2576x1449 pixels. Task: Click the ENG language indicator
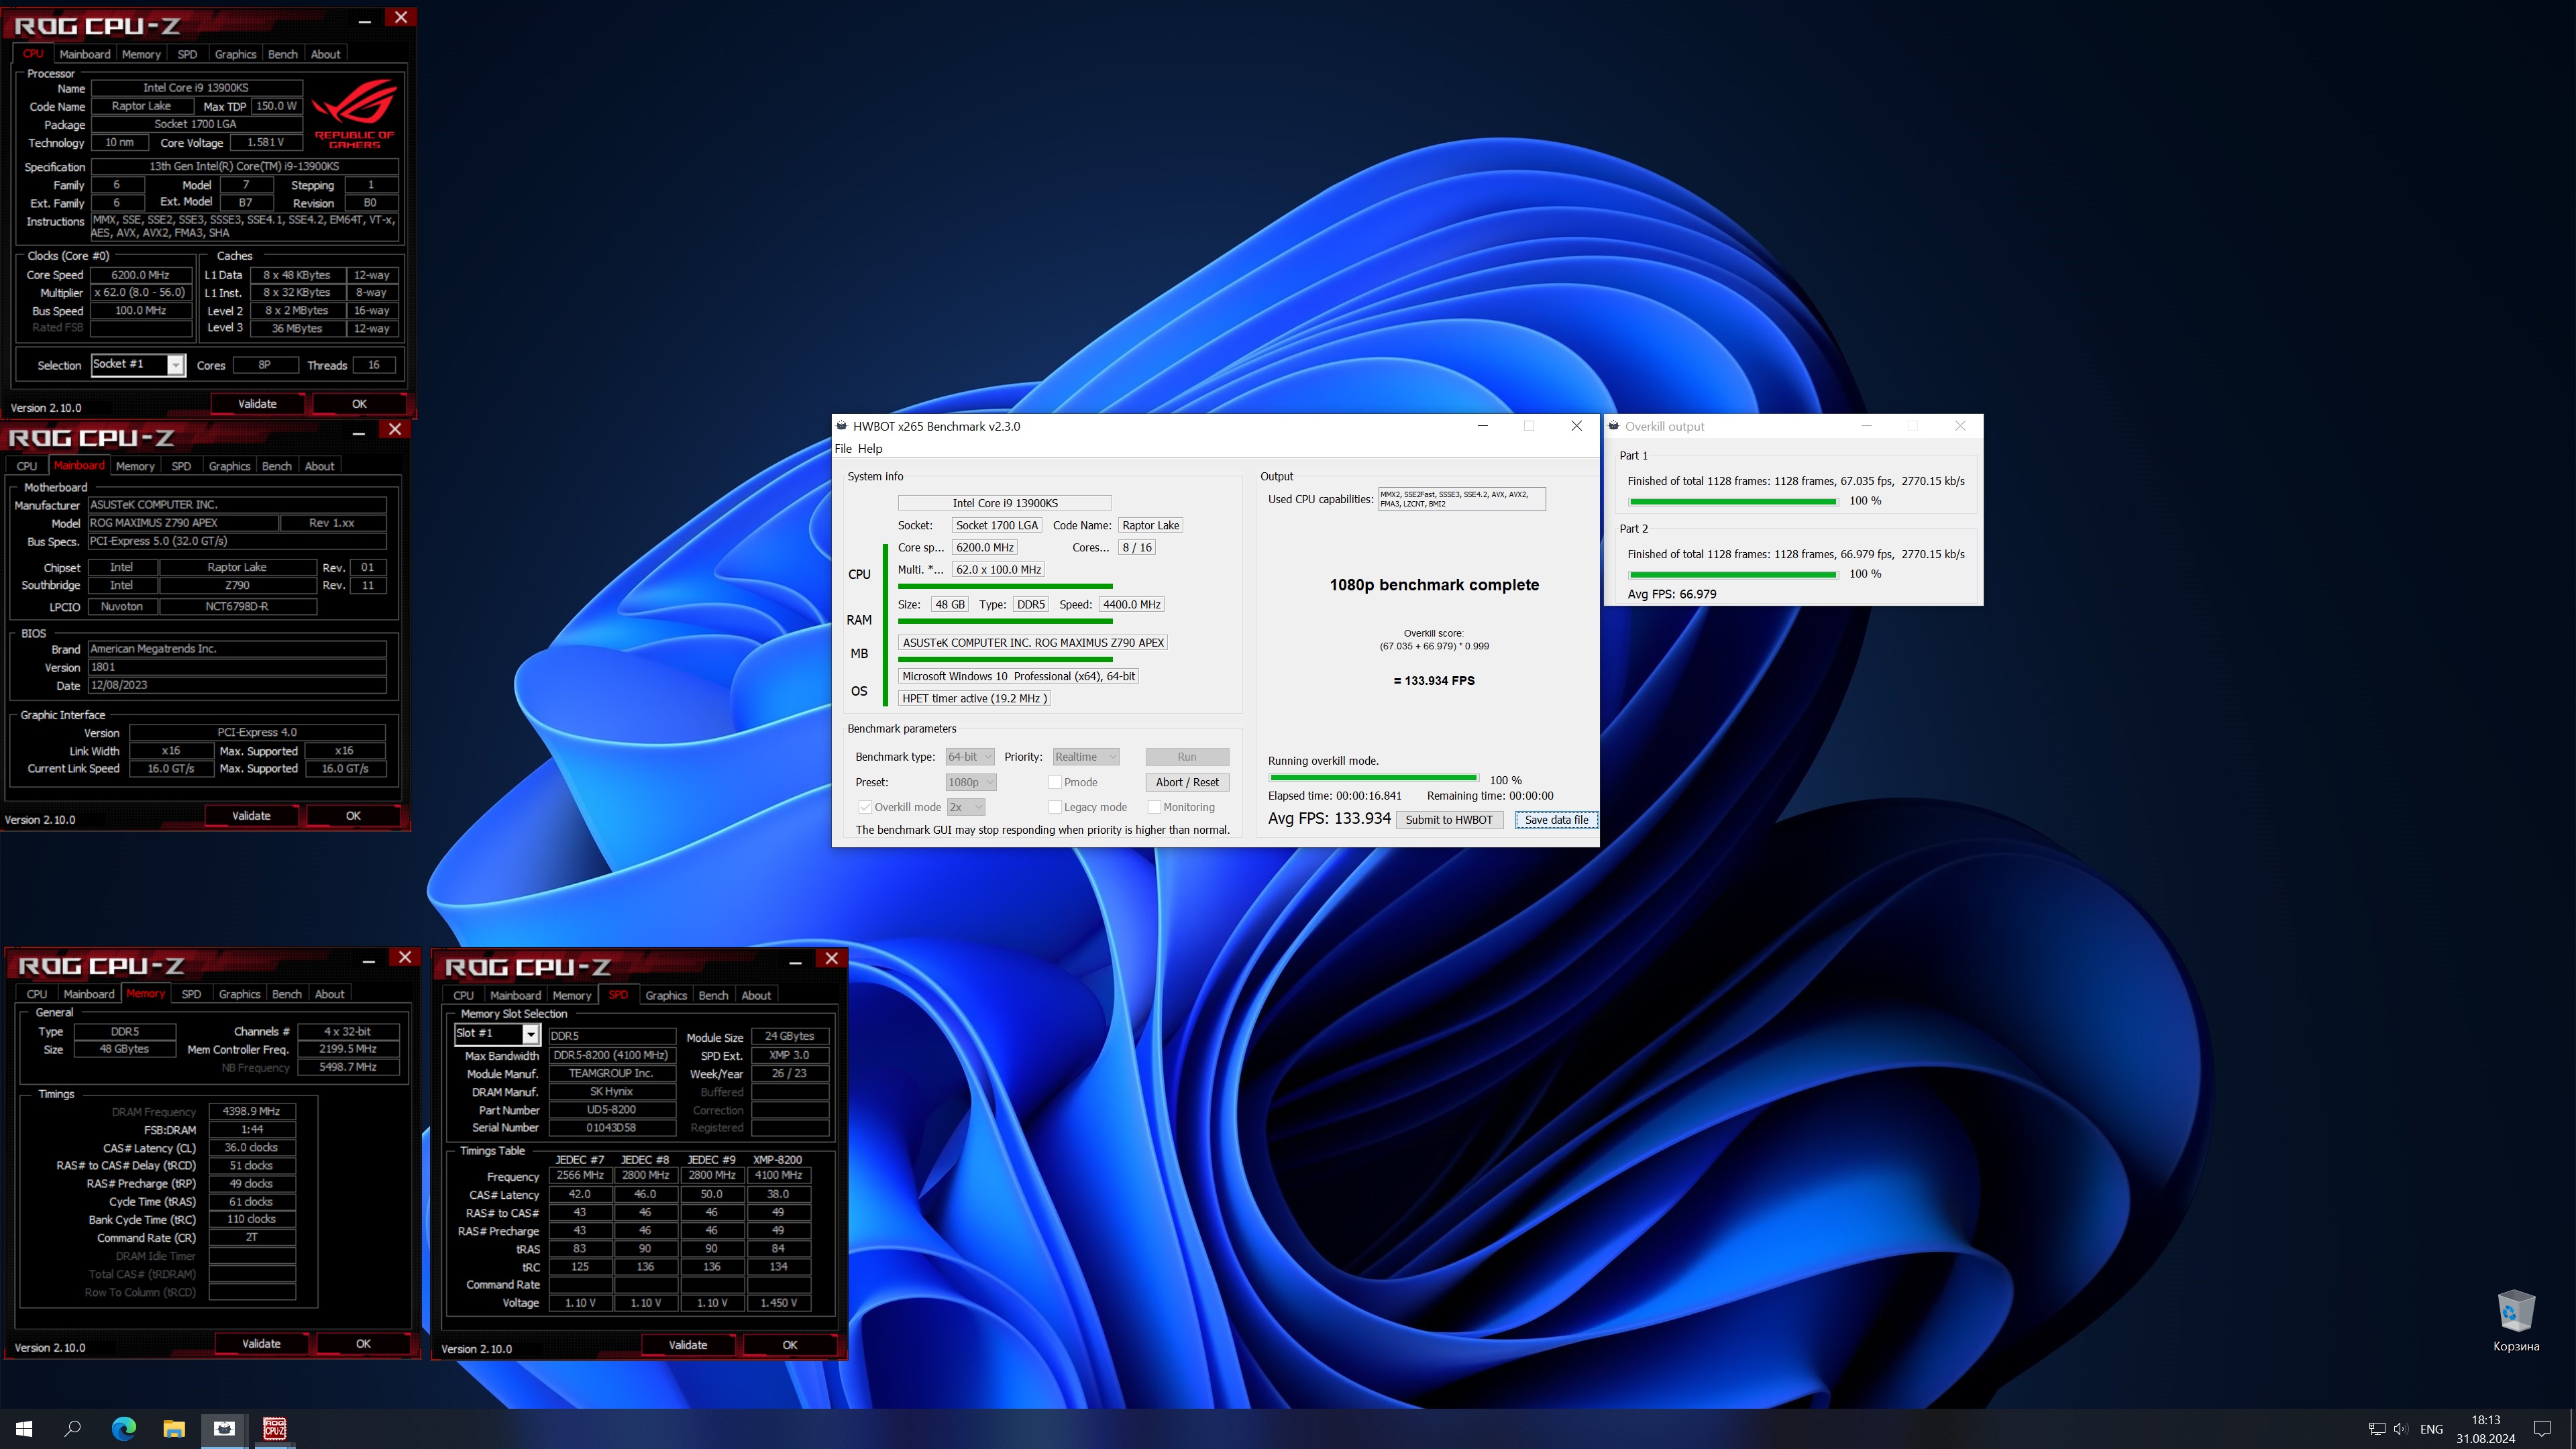(x=2432, y=1430)
